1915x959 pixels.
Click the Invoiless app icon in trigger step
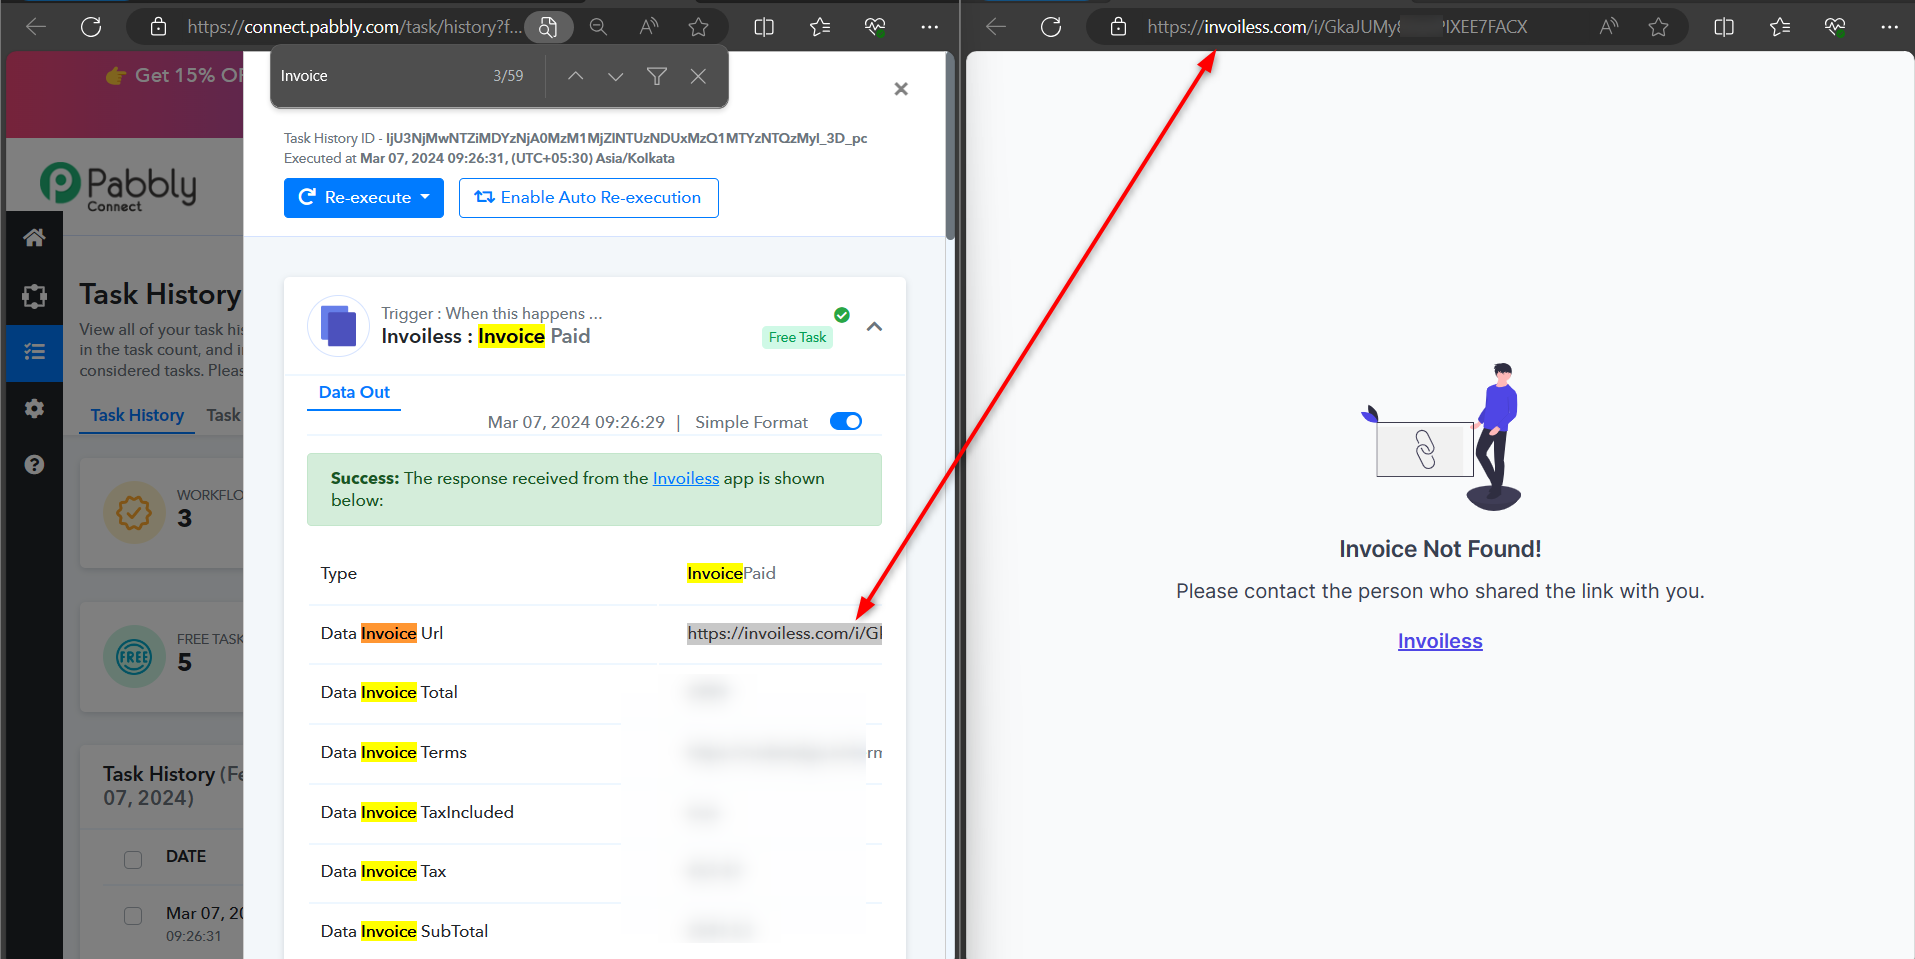click(x=338, y=326)
